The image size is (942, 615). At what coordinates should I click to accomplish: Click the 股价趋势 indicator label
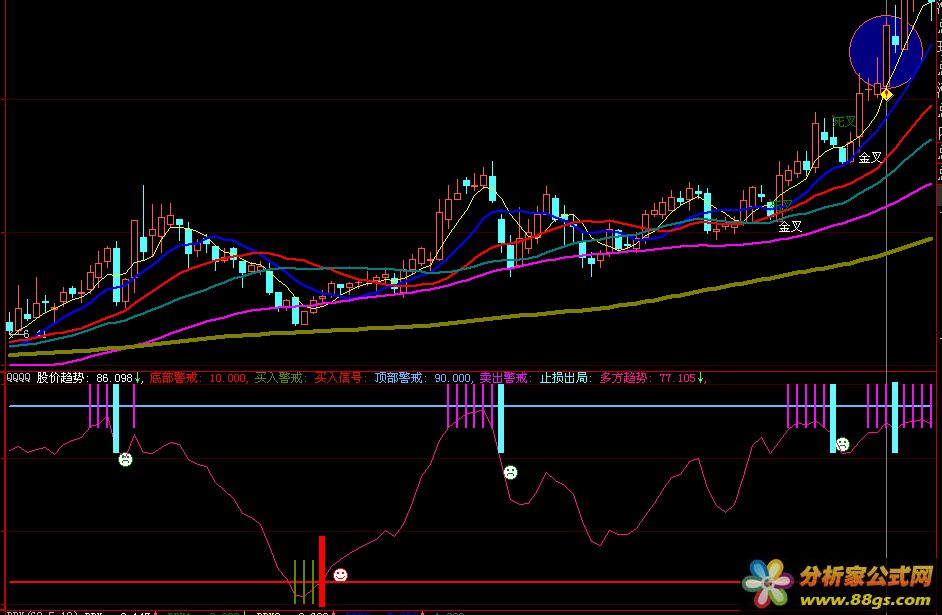tap(61, 378)
